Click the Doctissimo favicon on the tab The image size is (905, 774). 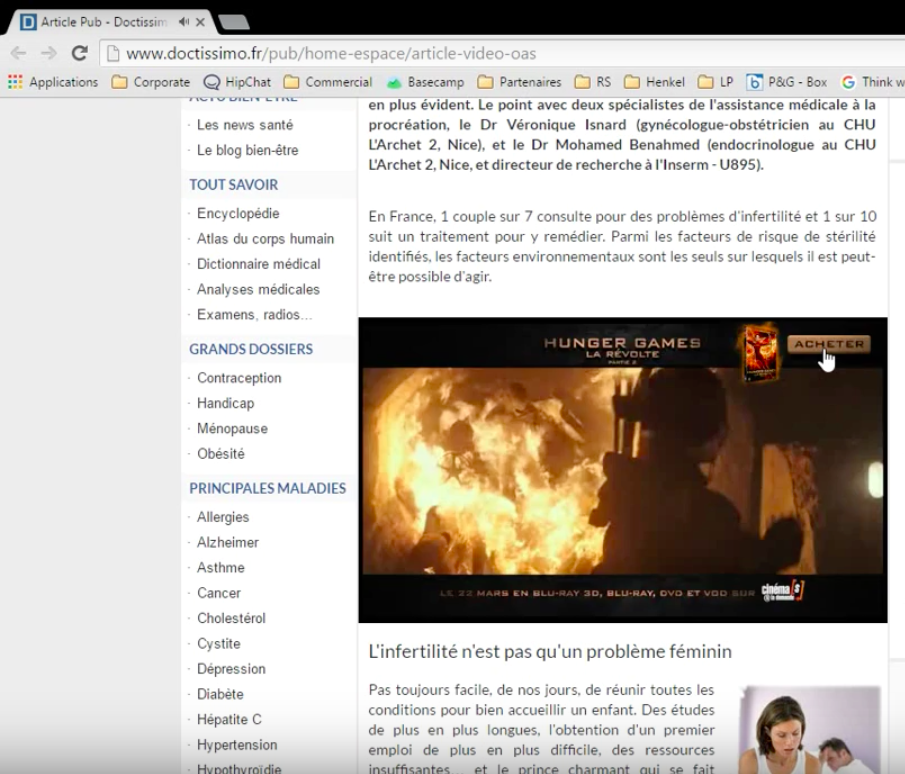point(28,22)
